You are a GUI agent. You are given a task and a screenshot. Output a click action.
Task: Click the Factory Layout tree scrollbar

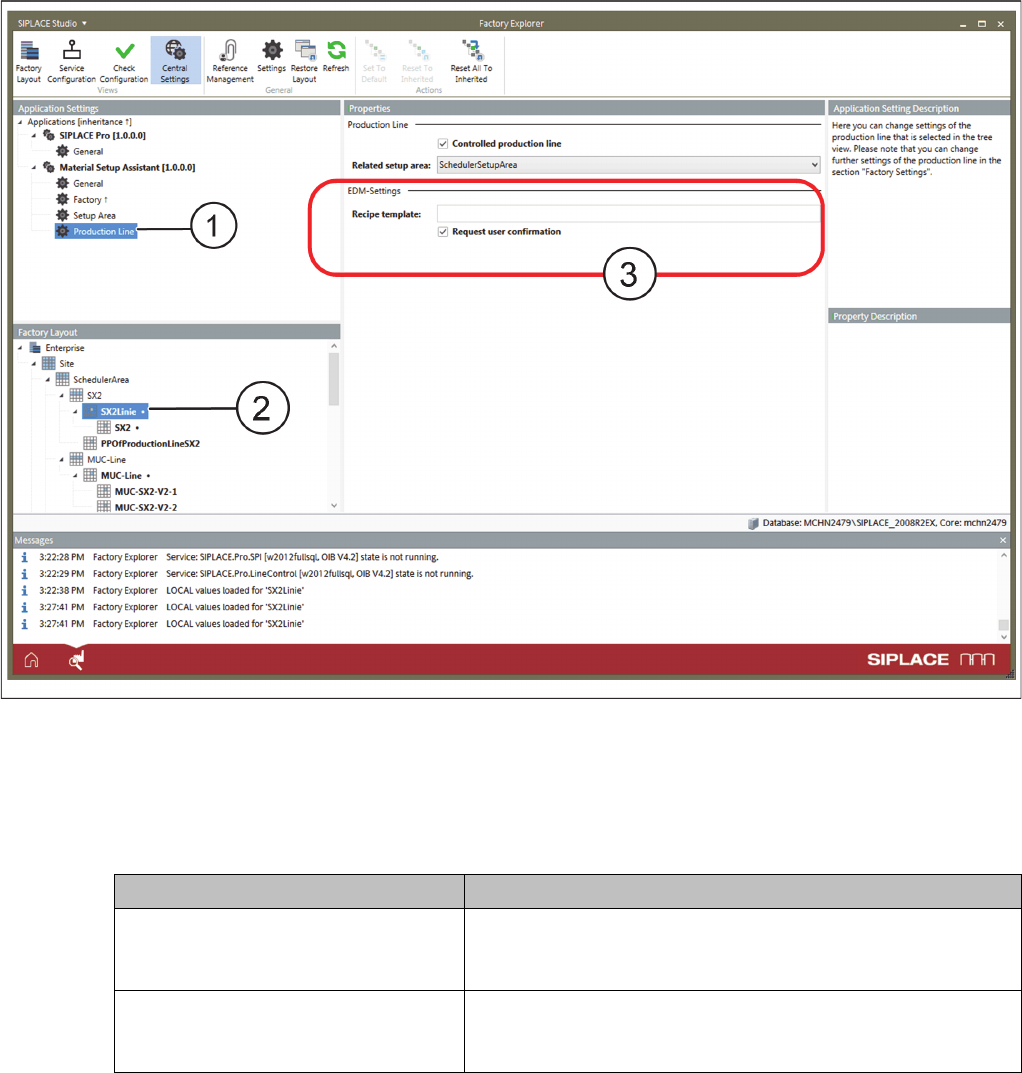[x=334, y=380]
